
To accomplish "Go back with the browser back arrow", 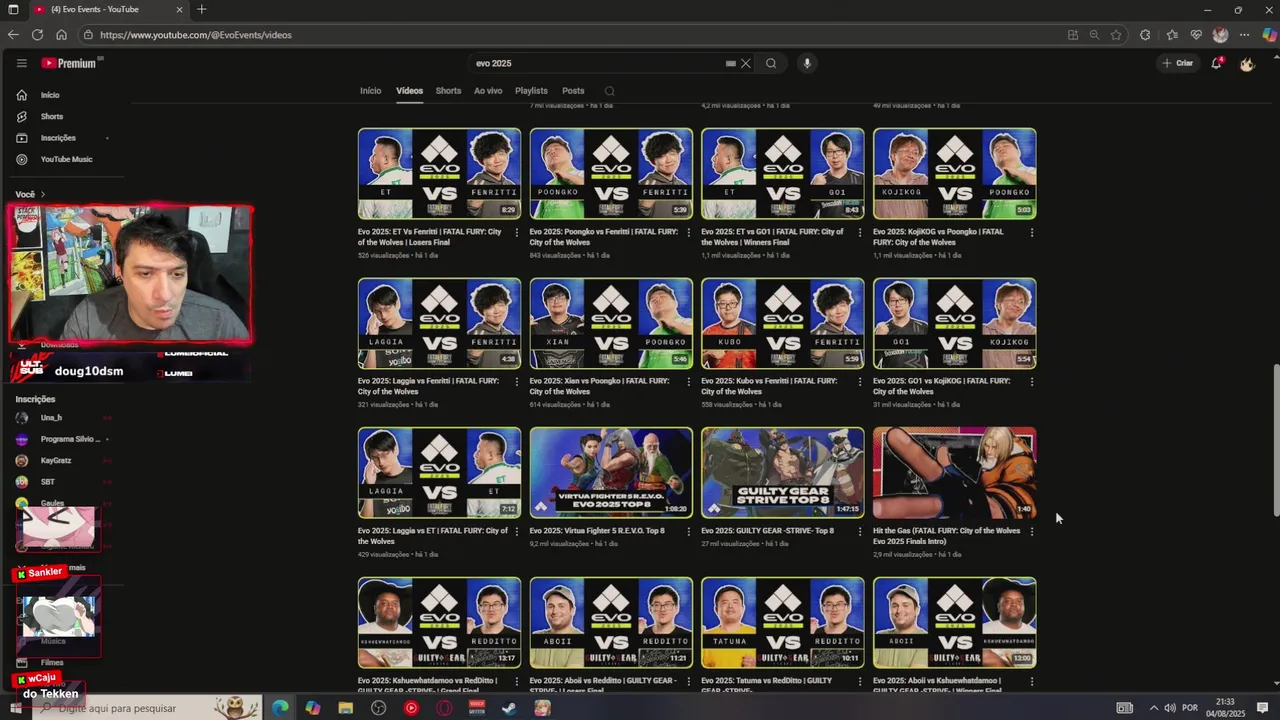I will (13, 35).
